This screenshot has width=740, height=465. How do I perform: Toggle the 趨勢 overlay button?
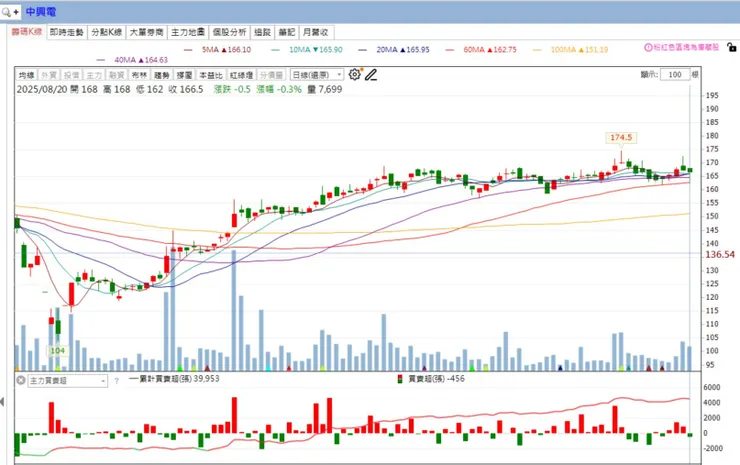pyautogui.click(x=162, y=75)
